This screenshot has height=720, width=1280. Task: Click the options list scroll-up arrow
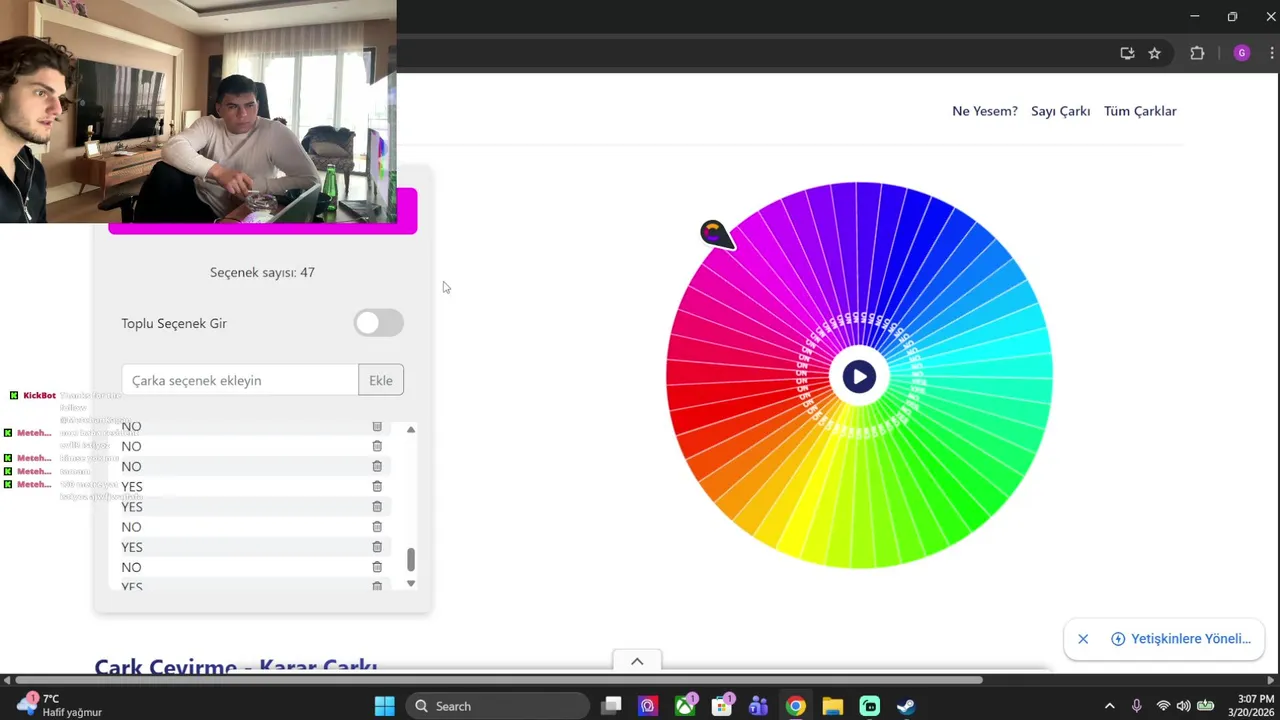(x=411, y=429)
